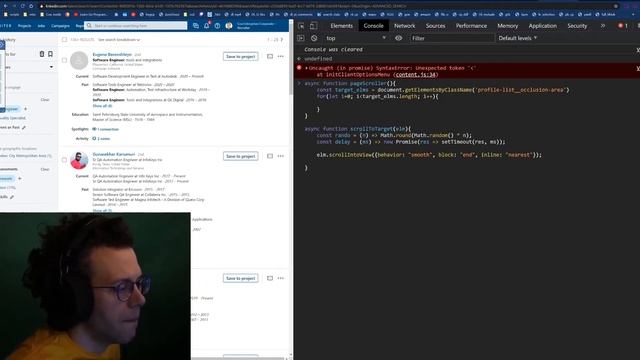
Task: Tick the select-all results checkbox
Action: (x=64, y=40)
